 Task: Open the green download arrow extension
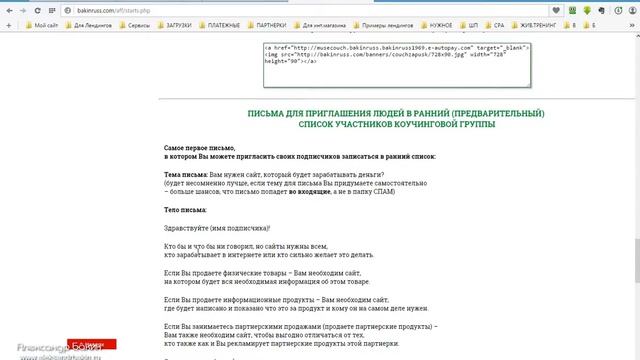(x=587, y=11)
